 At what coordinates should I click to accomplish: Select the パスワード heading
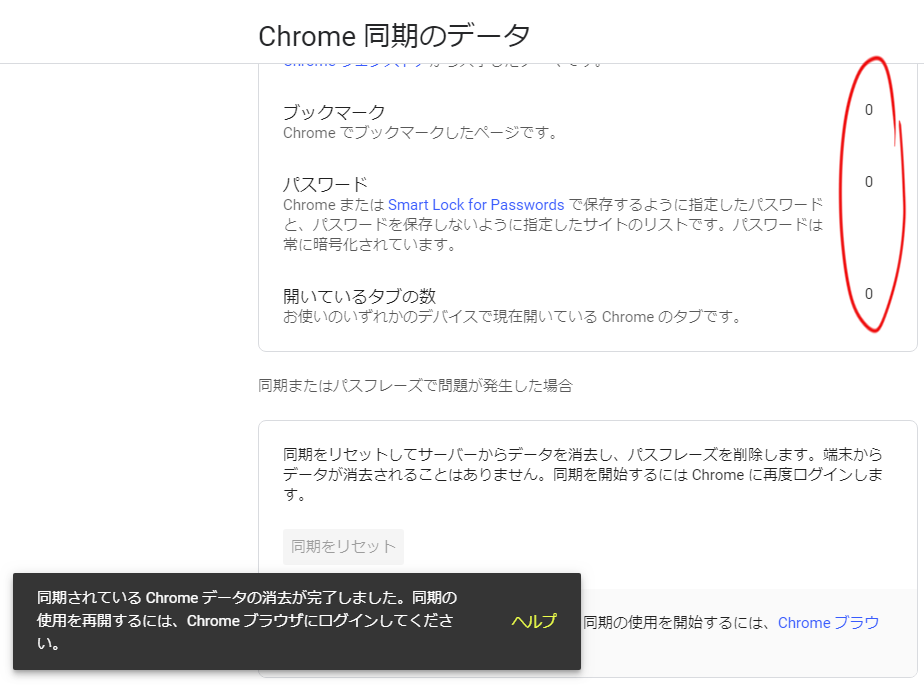(x=325, y=185)
